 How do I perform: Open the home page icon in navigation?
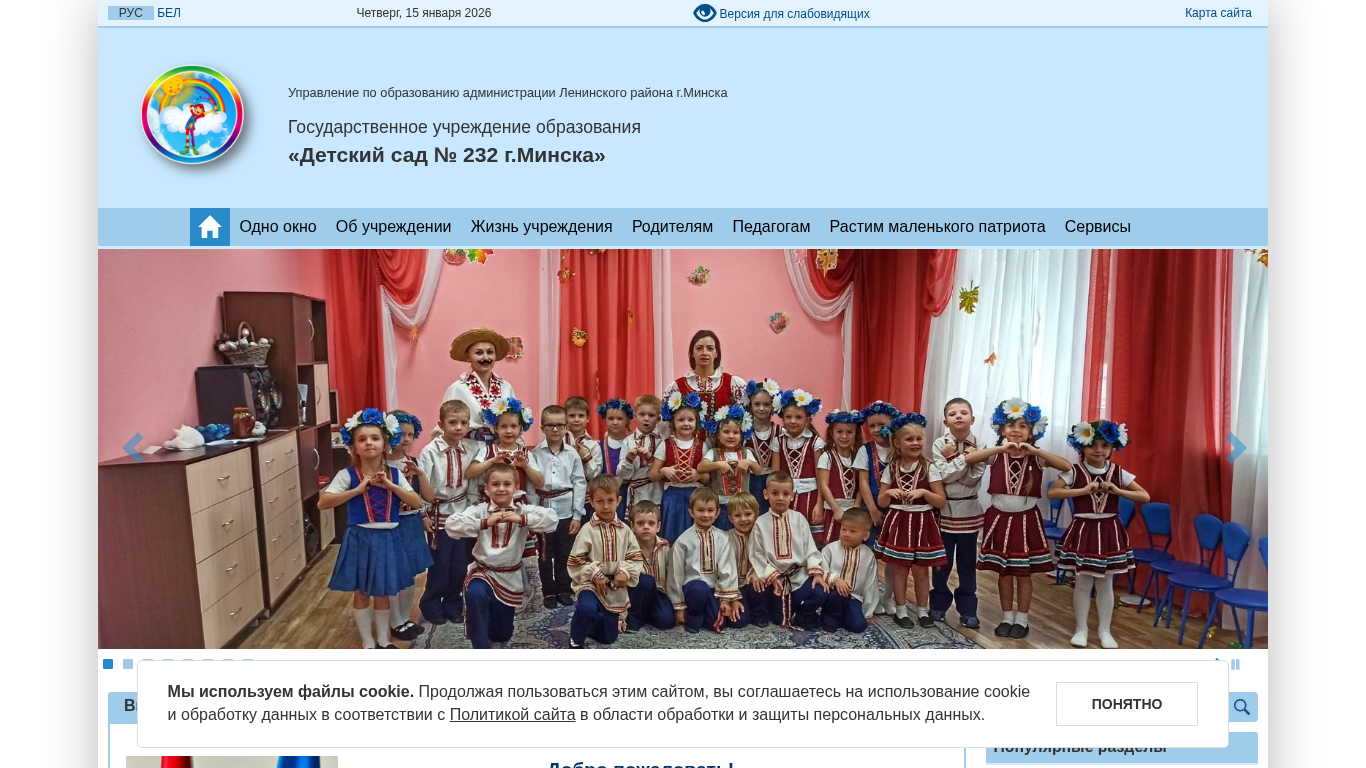tap(210, 227)
